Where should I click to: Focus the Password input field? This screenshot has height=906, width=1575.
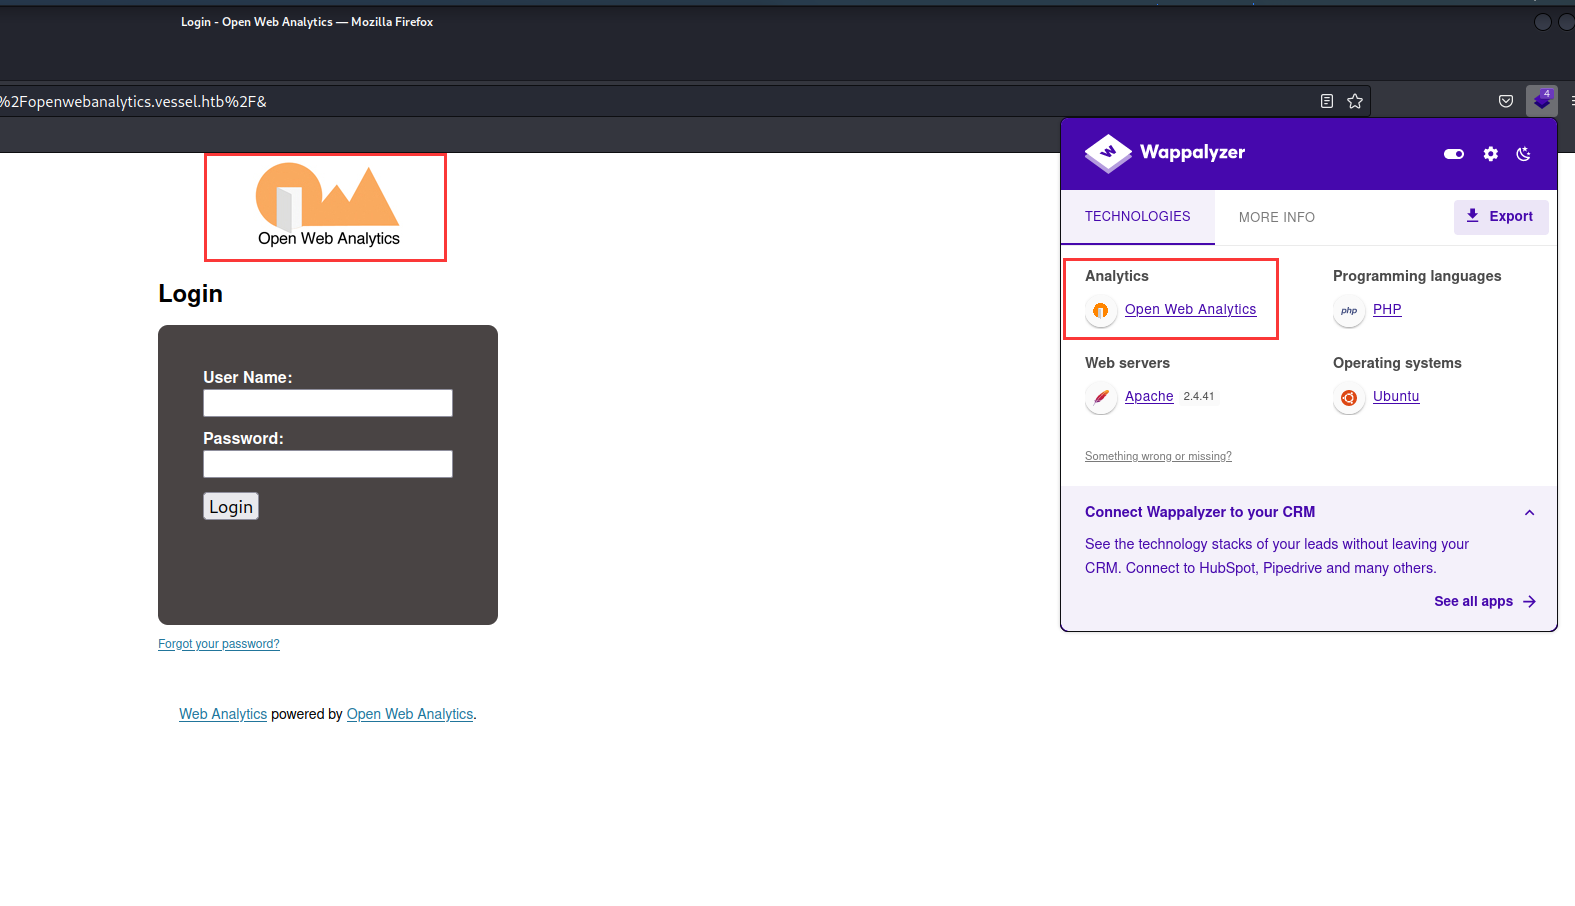[x=328, y=464]
